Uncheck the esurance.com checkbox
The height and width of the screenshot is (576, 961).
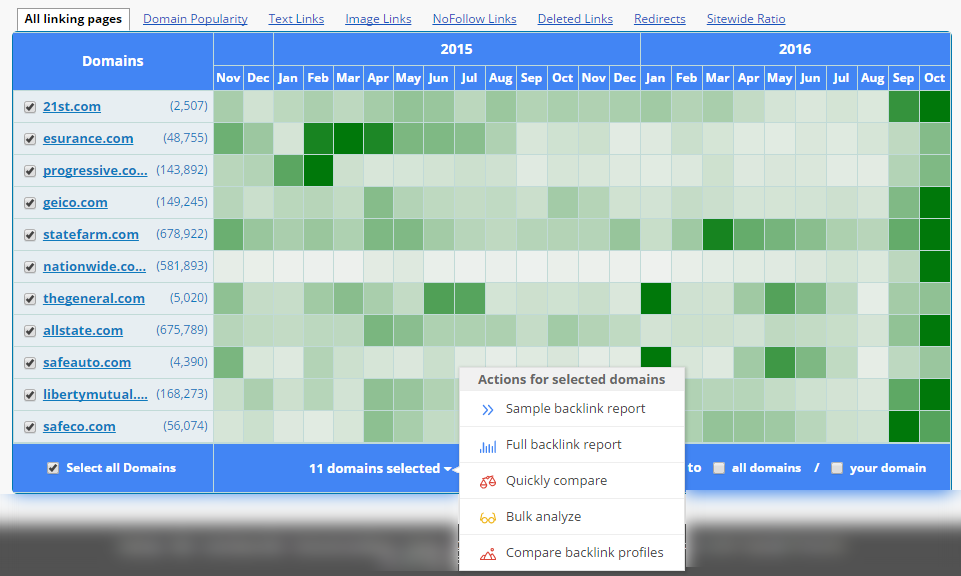click(x=29, y=139)
